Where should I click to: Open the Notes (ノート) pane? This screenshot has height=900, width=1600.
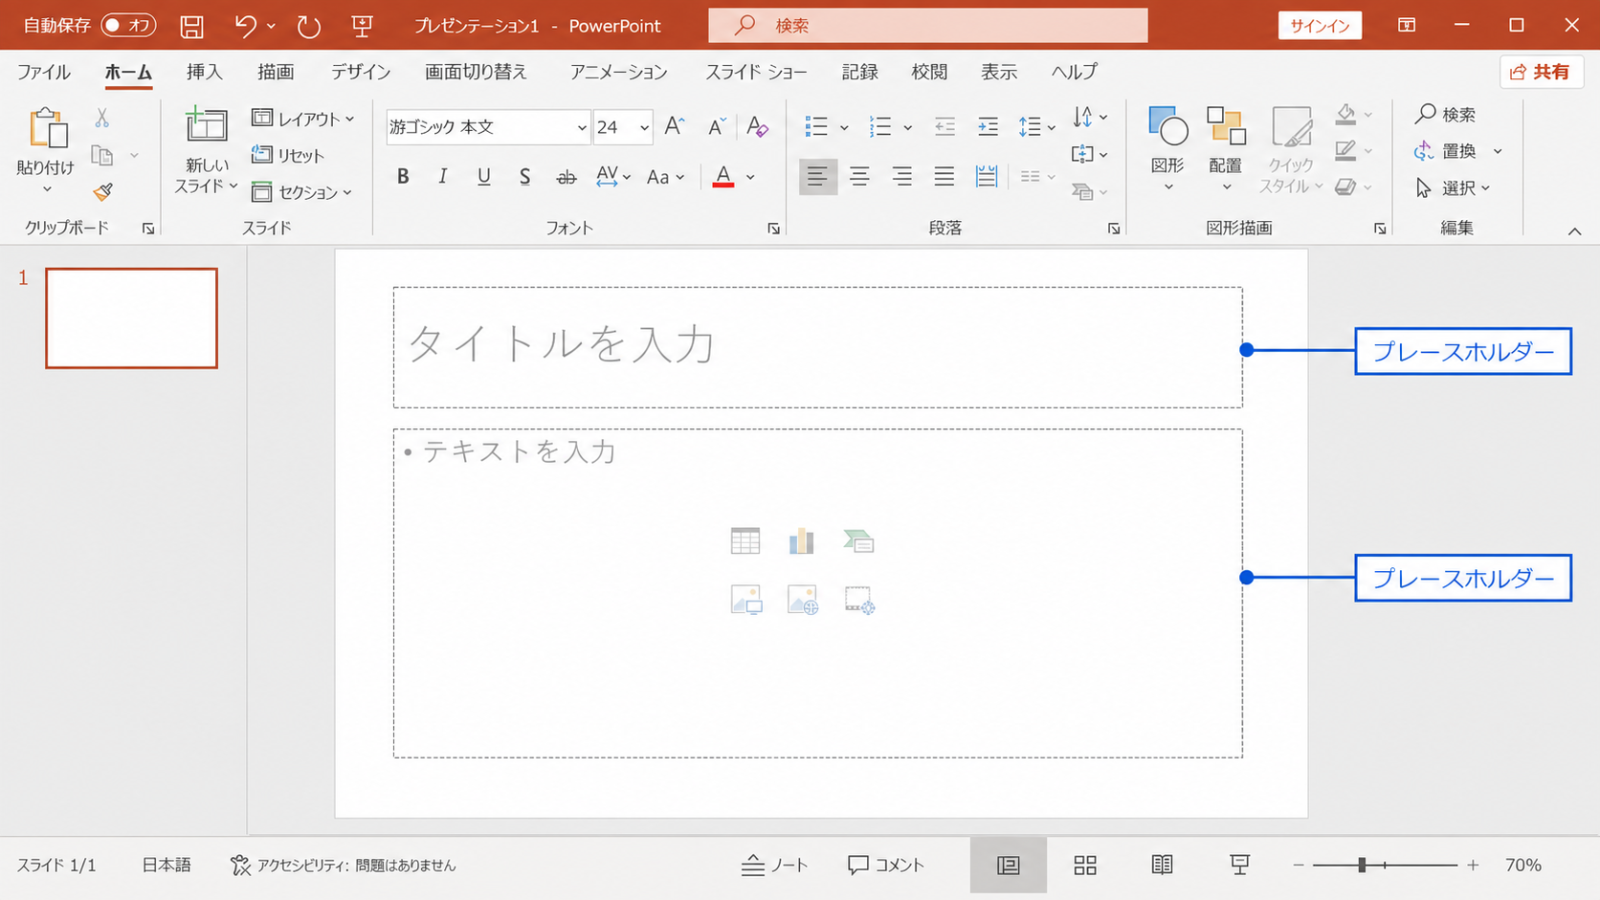774,865
